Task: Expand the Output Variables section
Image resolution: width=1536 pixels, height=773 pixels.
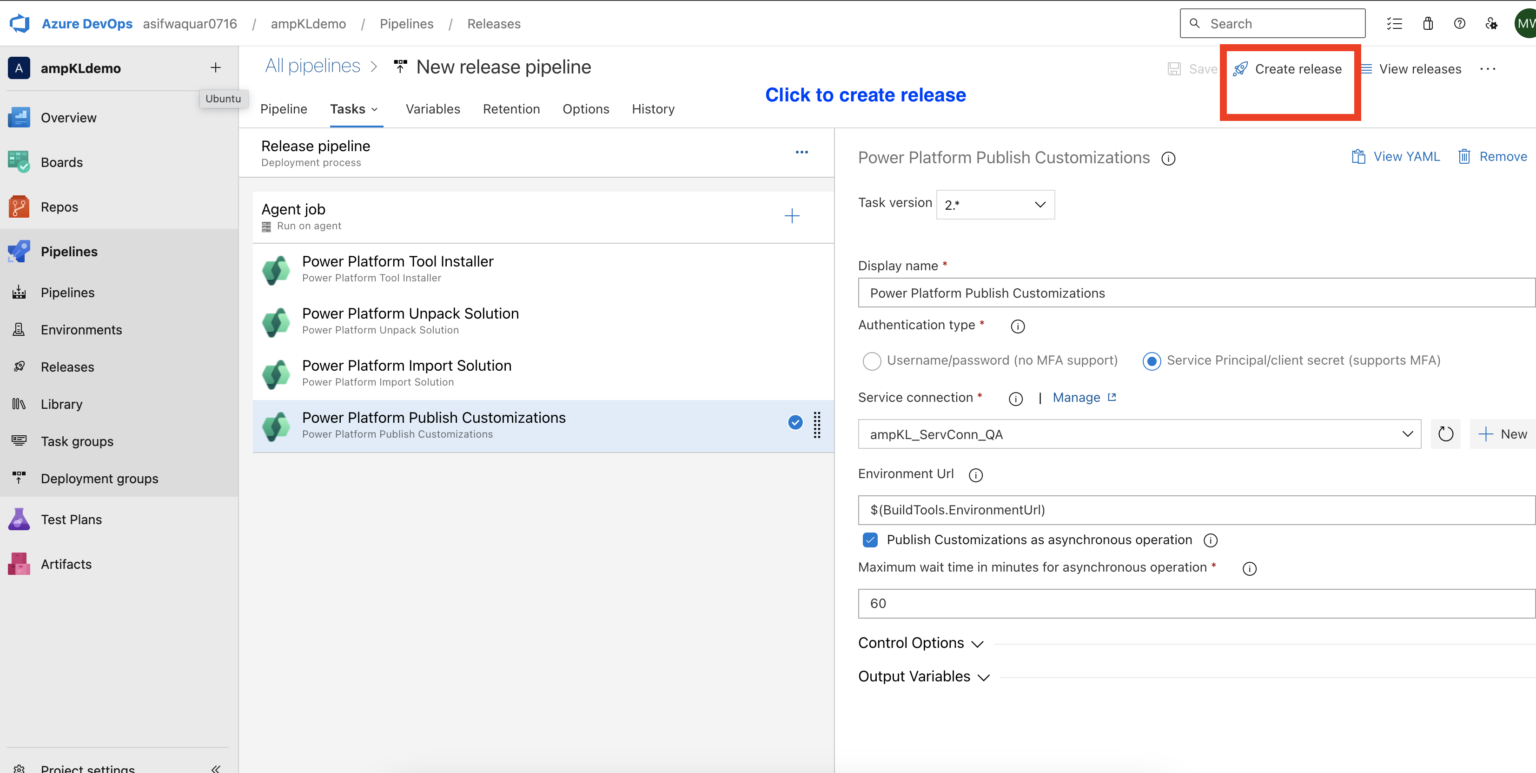Action: click(x=924, y=677)
